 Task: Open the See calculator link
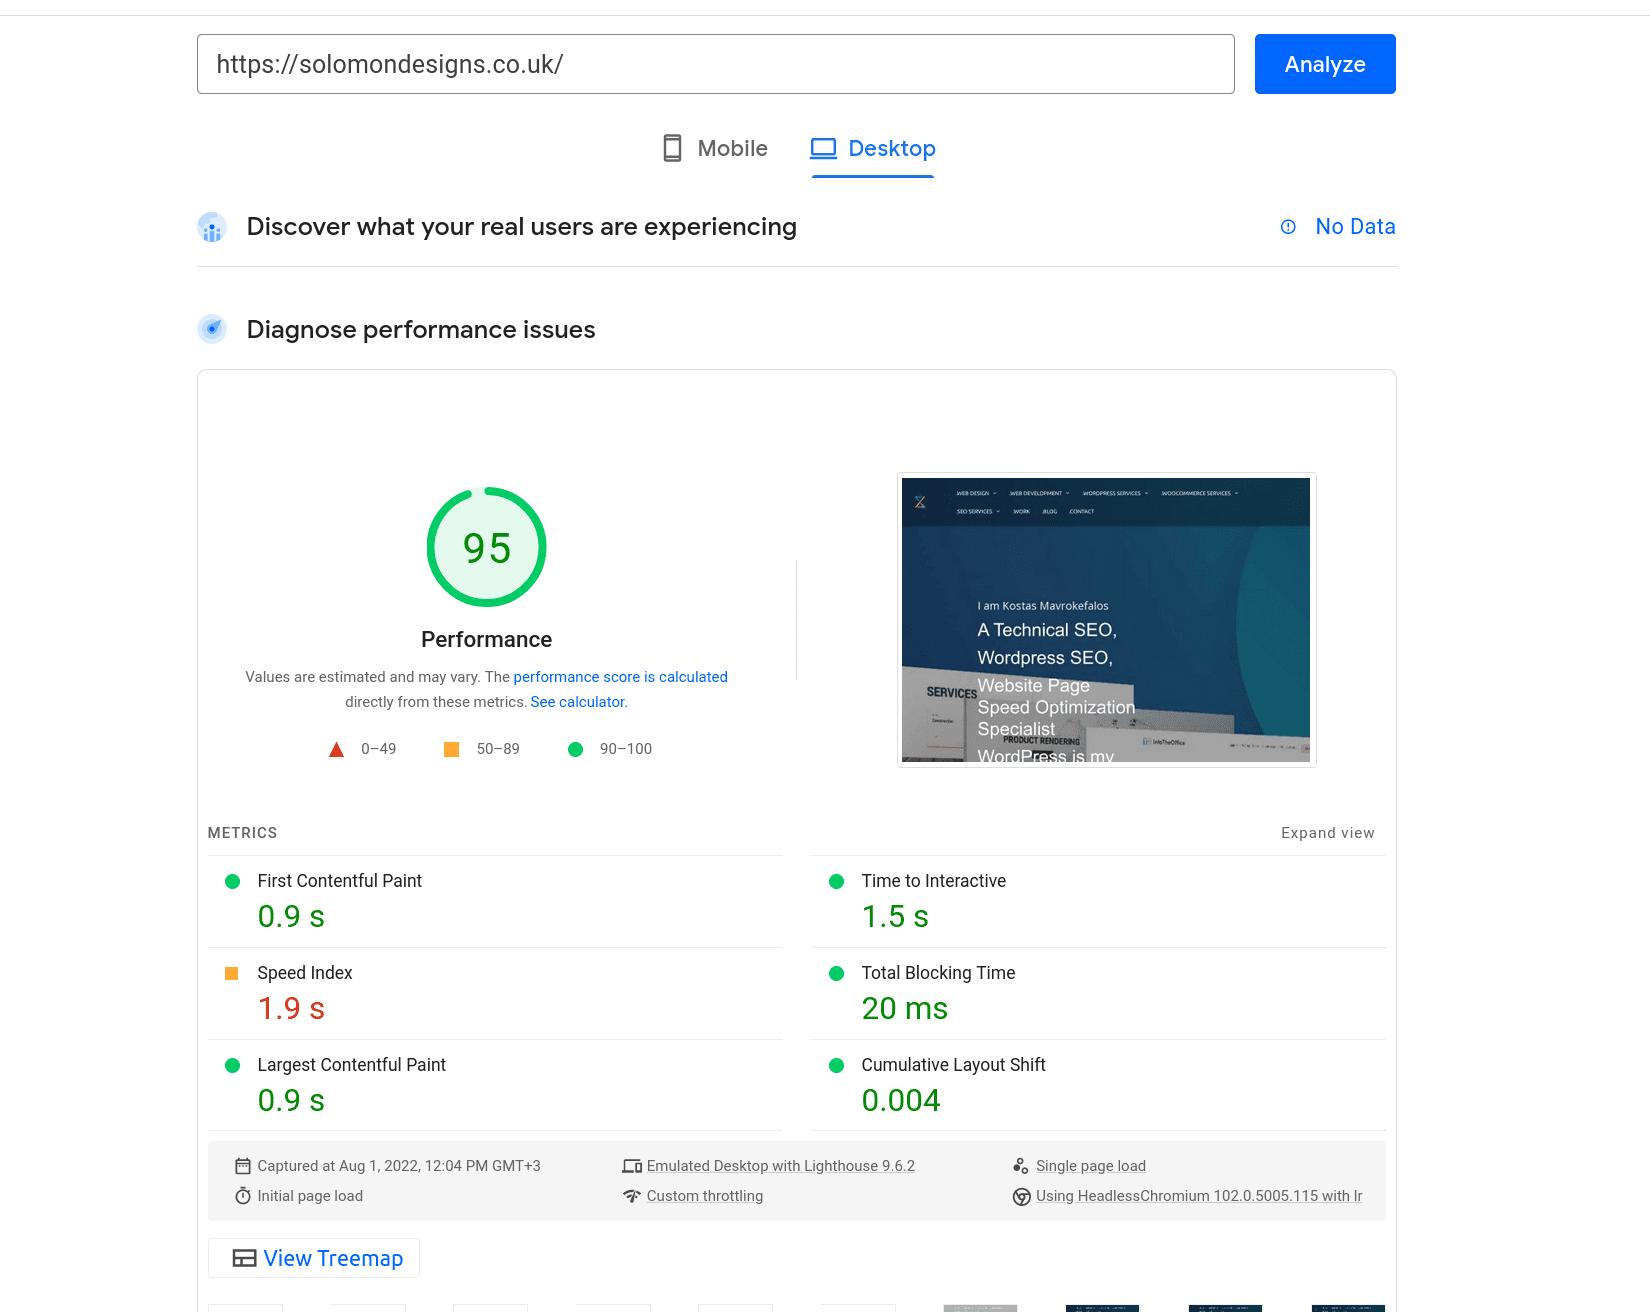pyautogui.click(x=577, y=701)
